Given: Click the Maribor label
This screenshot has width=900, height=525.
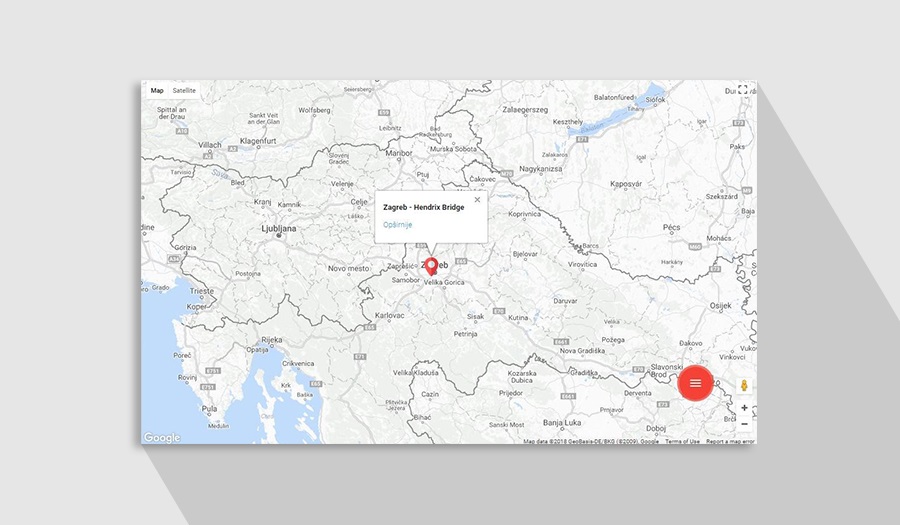Looking at the screenshot, I should tap(399, 153).
